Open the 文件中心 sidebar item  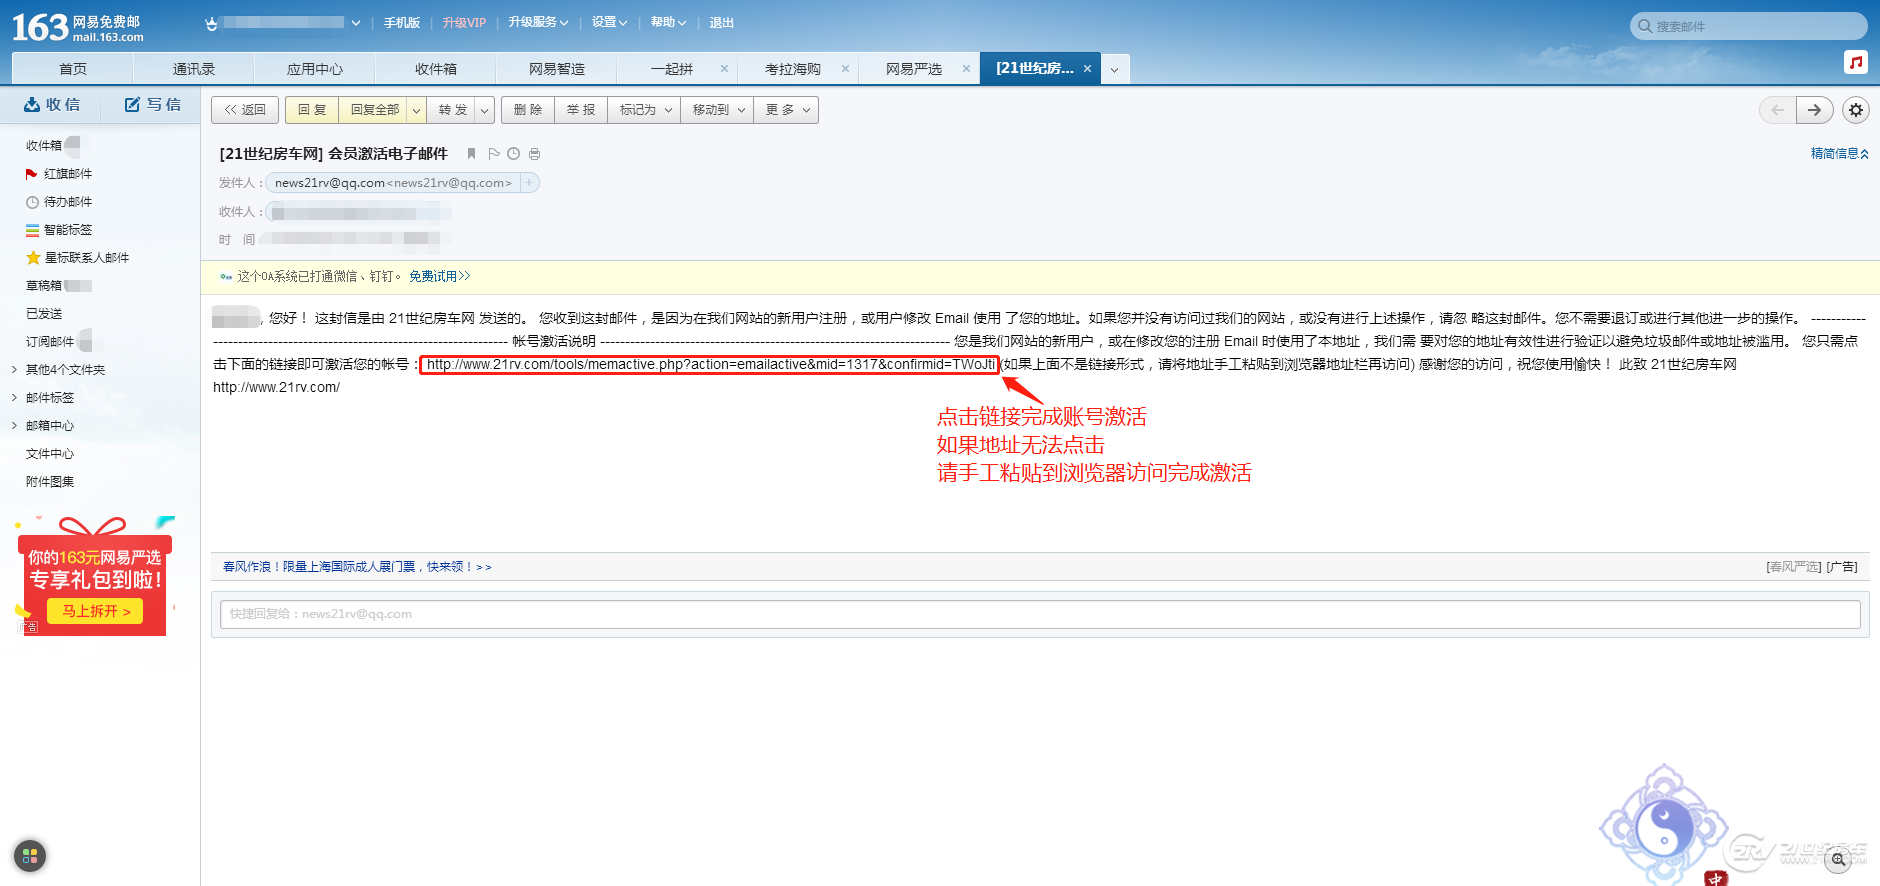[50, 454]
